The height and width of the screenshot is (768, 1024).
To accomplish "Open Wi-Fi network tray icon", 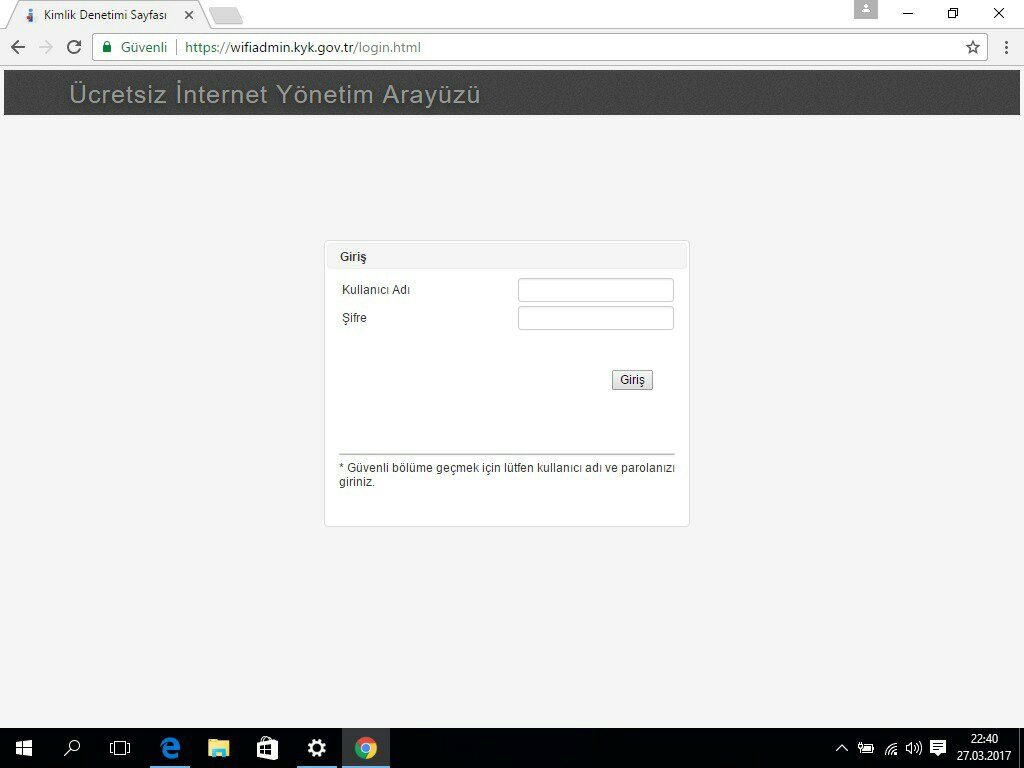I will 891,748.
